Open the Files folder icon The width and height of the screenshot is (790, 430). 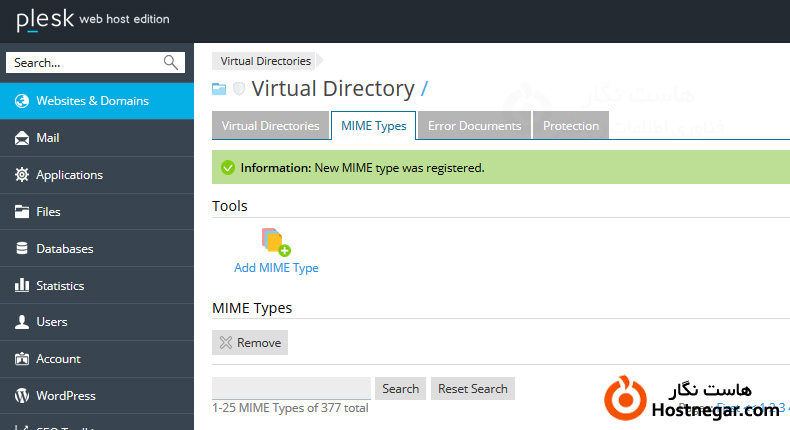coord(21,212)
